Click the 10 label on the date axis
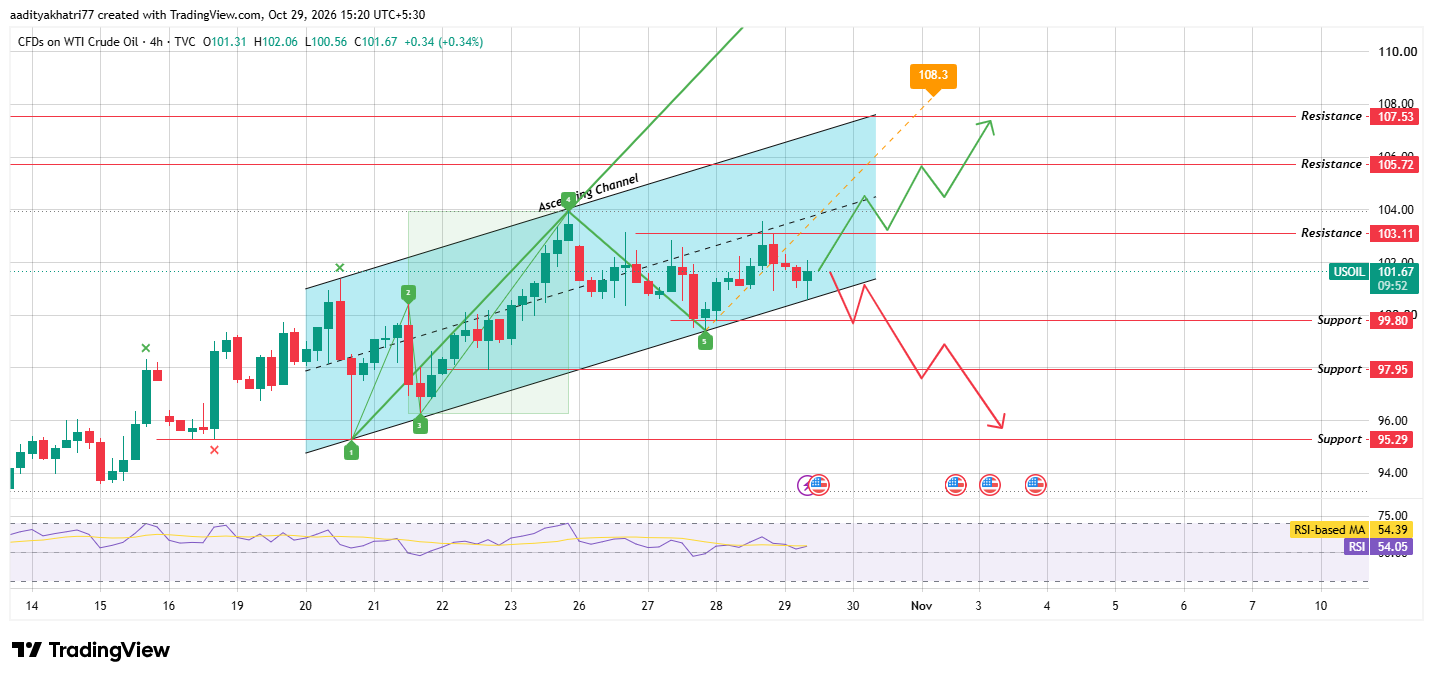This screenshot has height=680, width=1433. [1321, 606]
